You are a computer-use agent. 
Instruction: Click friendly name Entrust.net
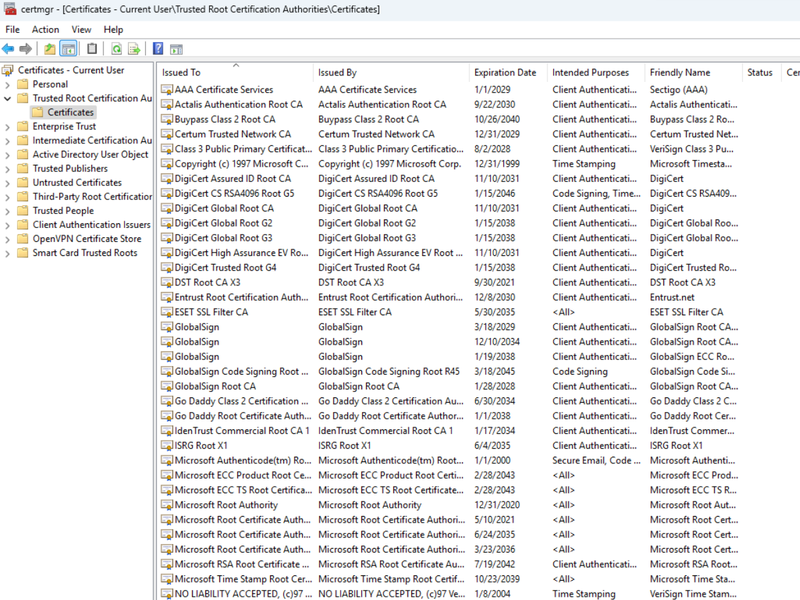coord(672,297)
